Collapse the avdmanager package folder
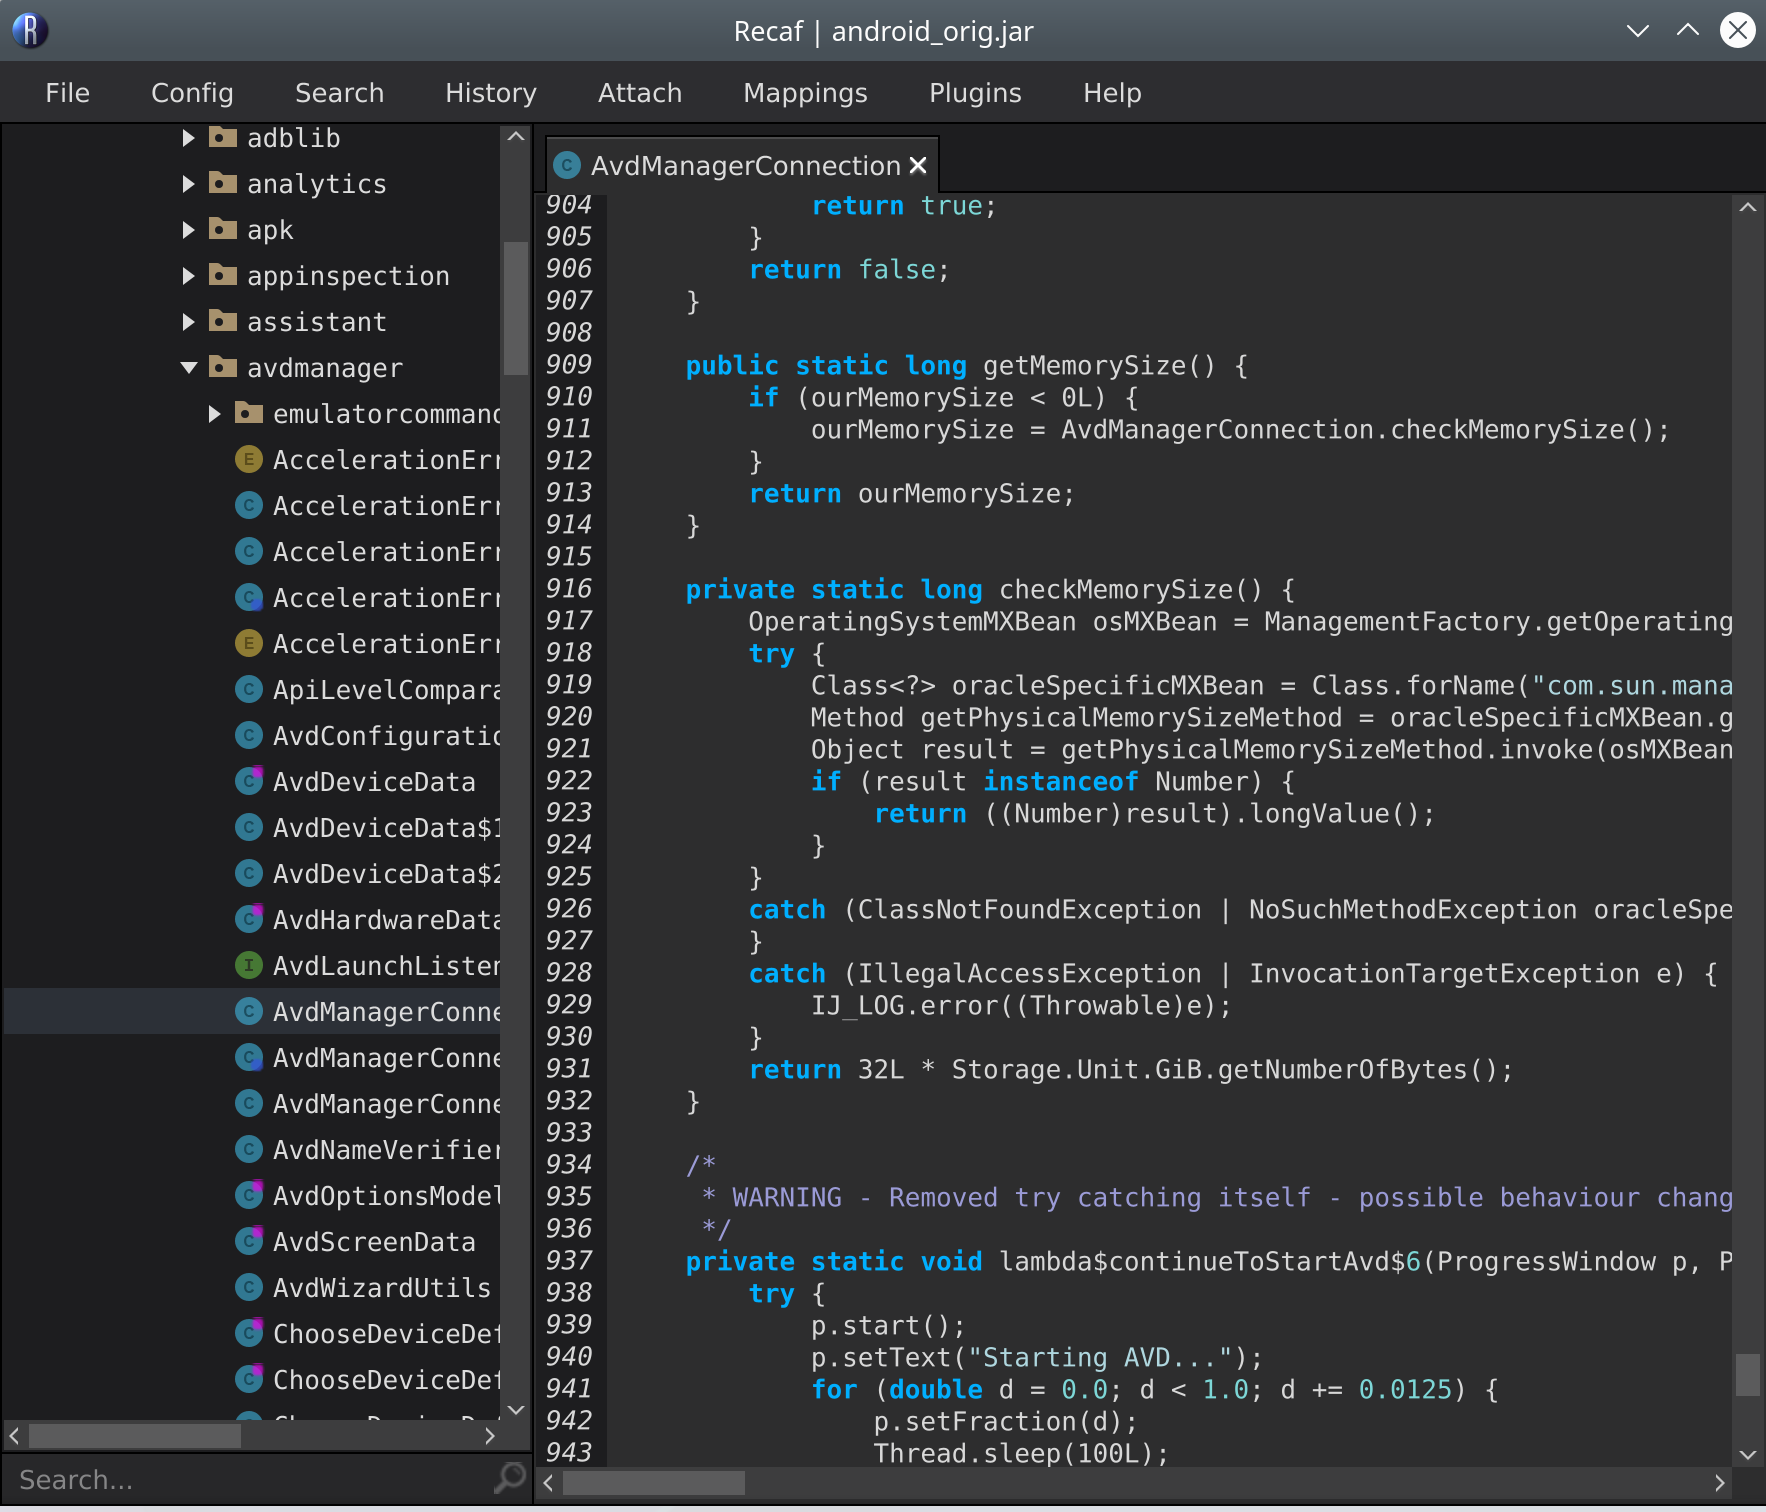This screenshot has height=1512, width=1766. tap(188, 368)
